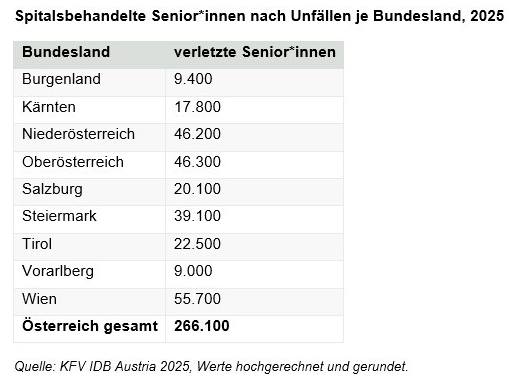Click the Quelle KFV IDB source note
This screenshot has width=519, height=391.
pos(211,367)
